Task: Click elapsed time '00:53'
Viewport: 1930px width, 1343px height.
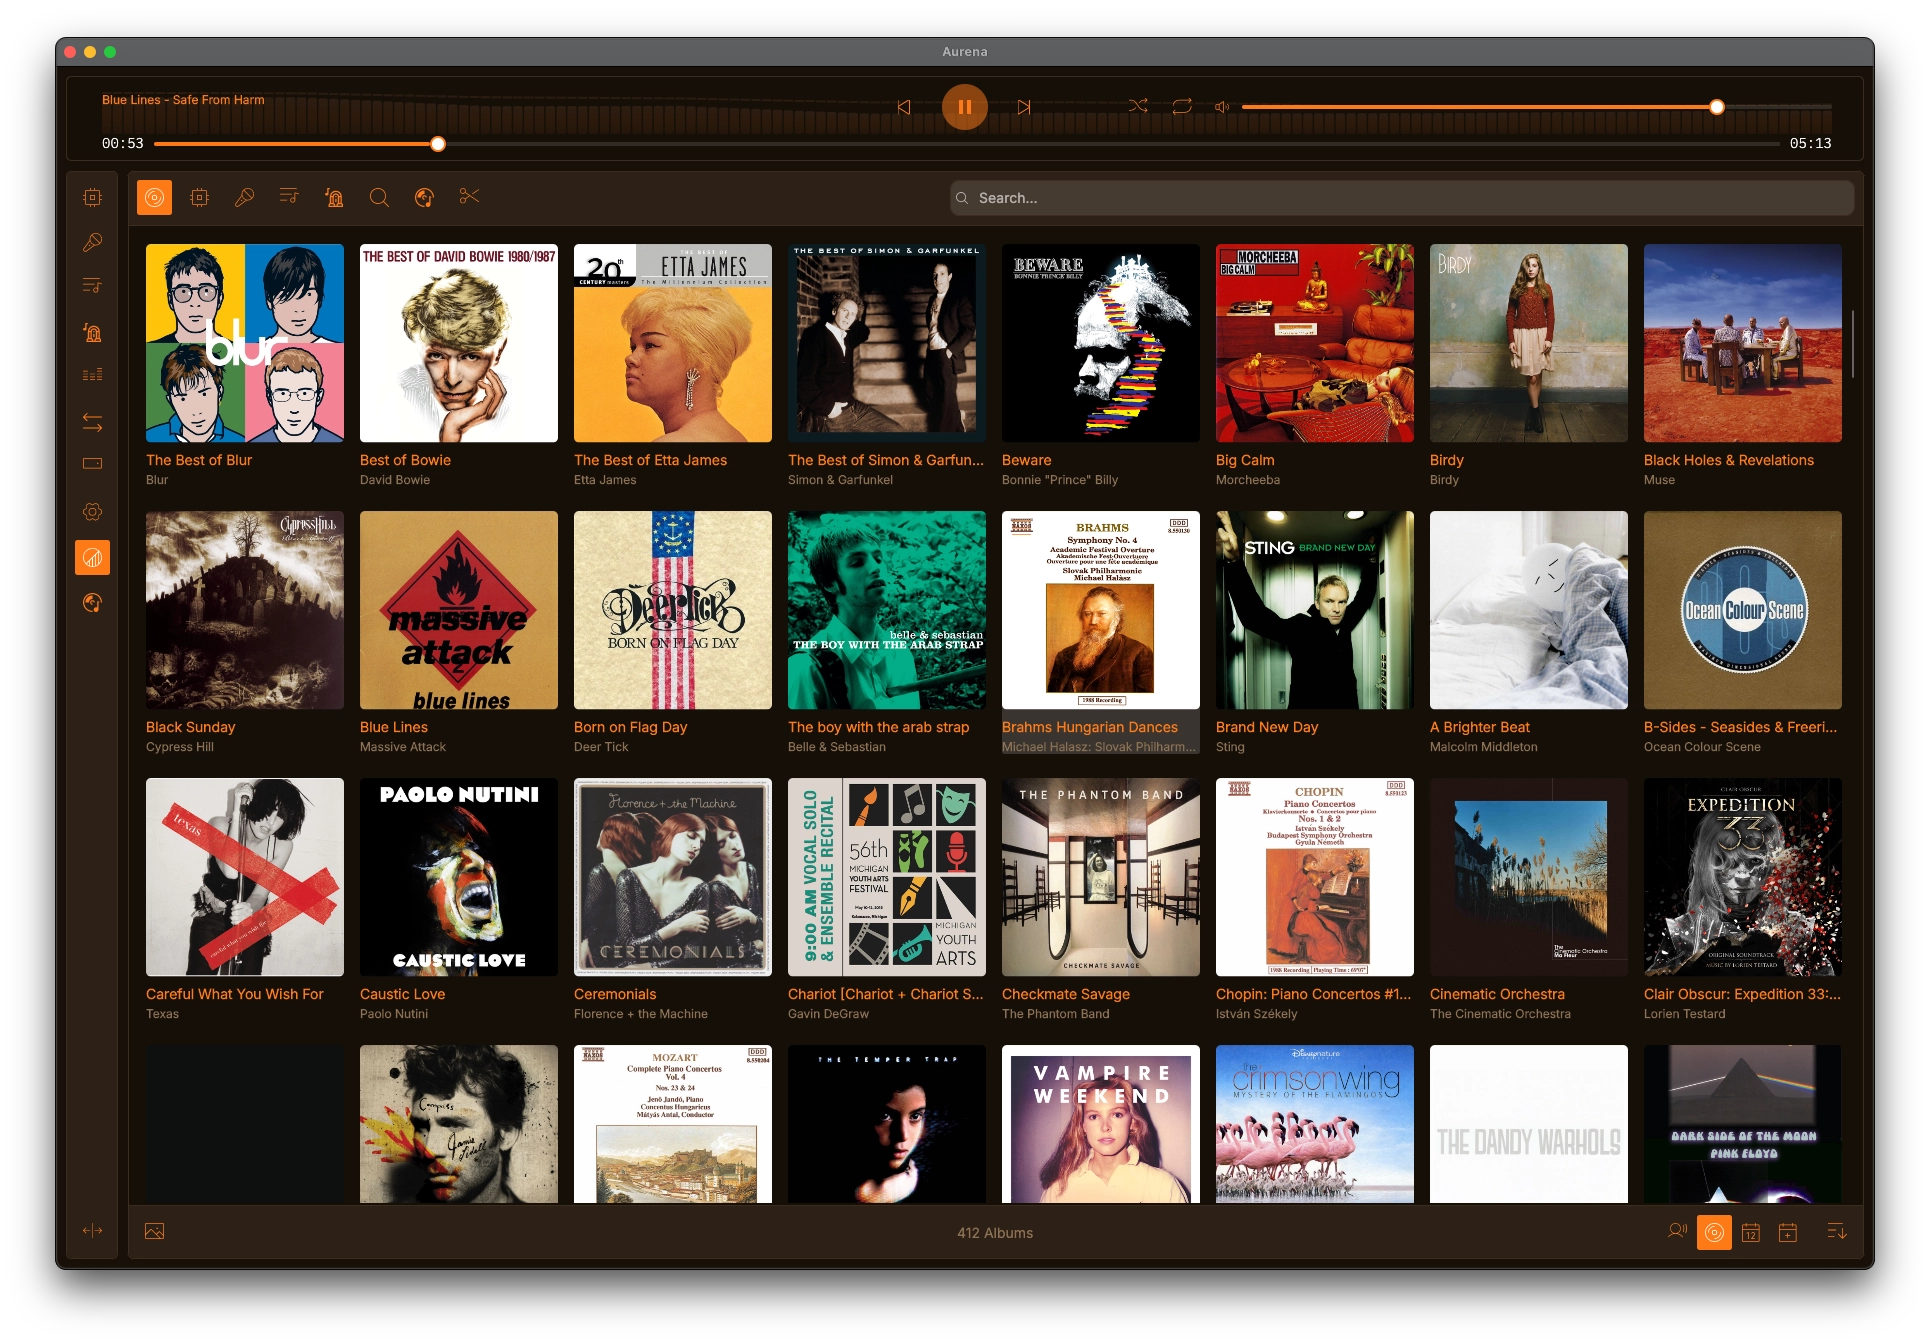Action: 122,144
